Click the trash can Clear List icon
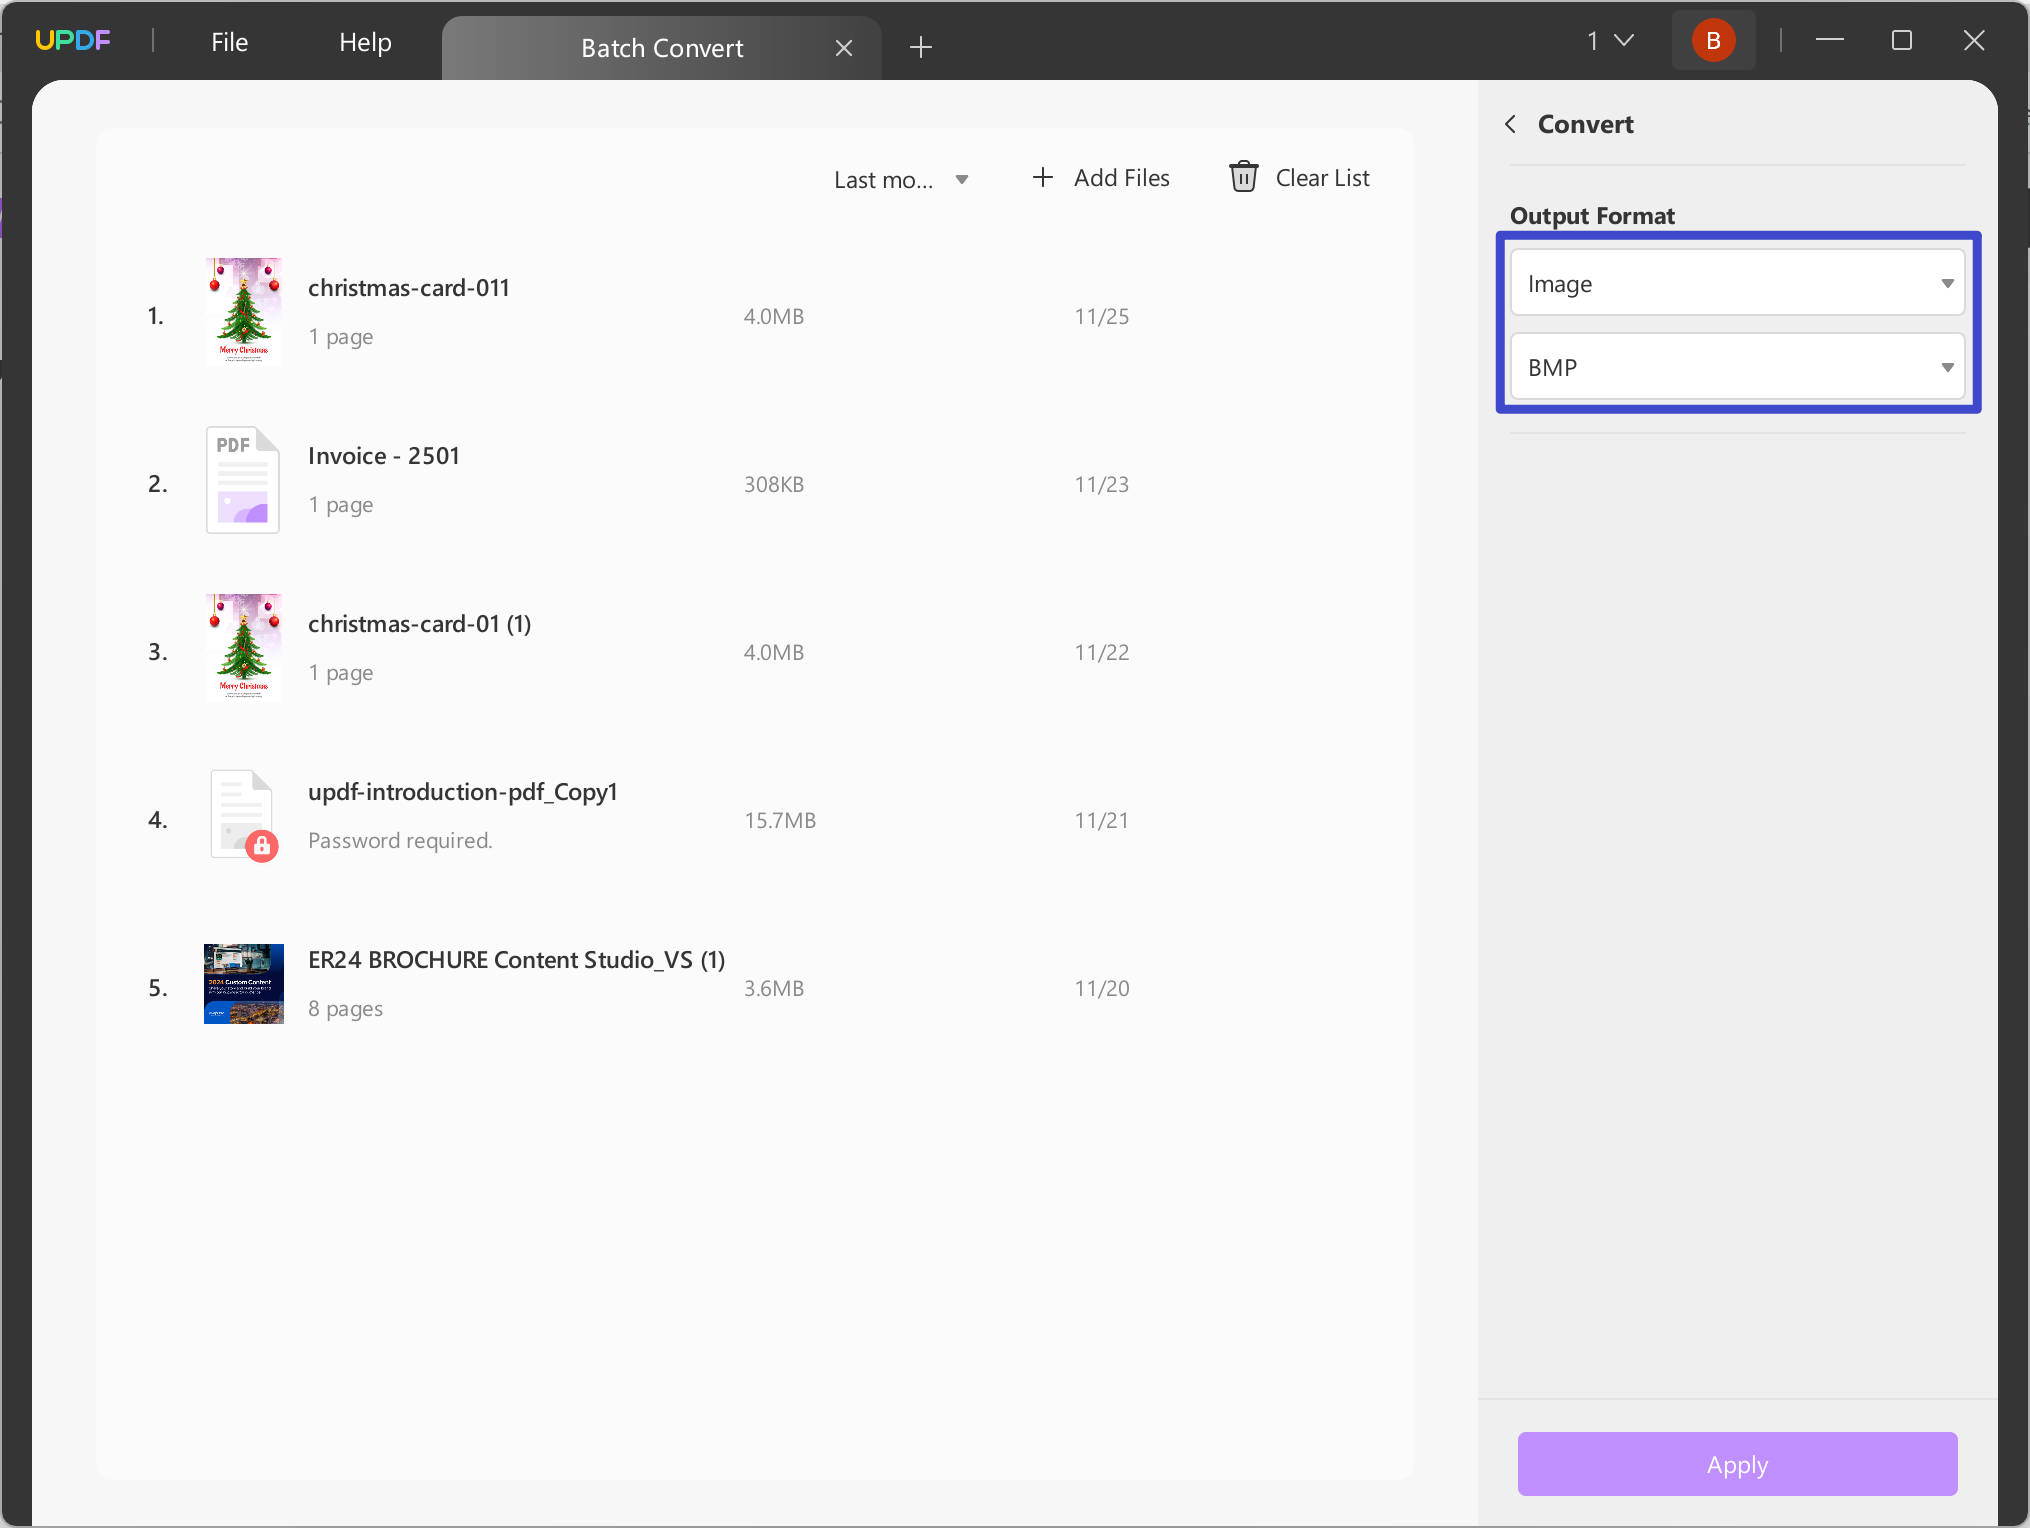The image size is (2030, 1528). [x=1243, y=177]
